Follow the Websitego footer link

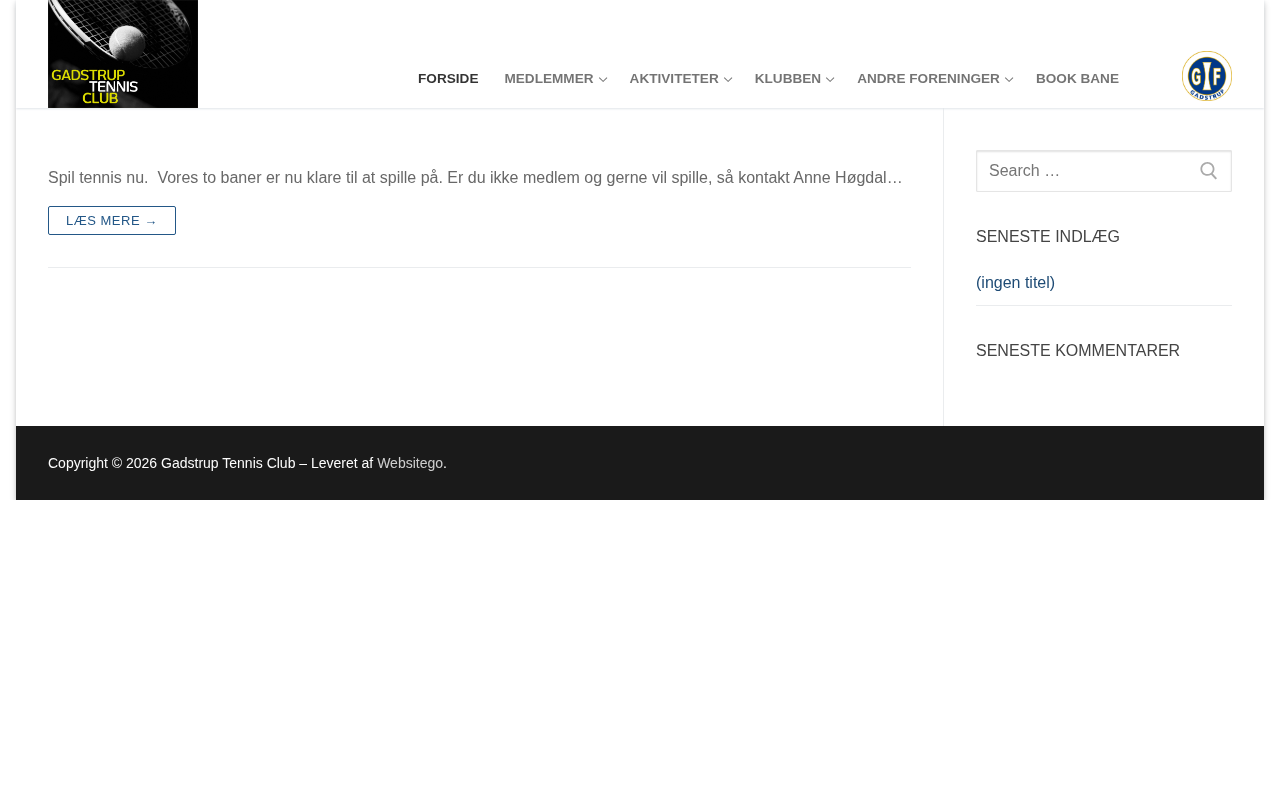point(410,463)
